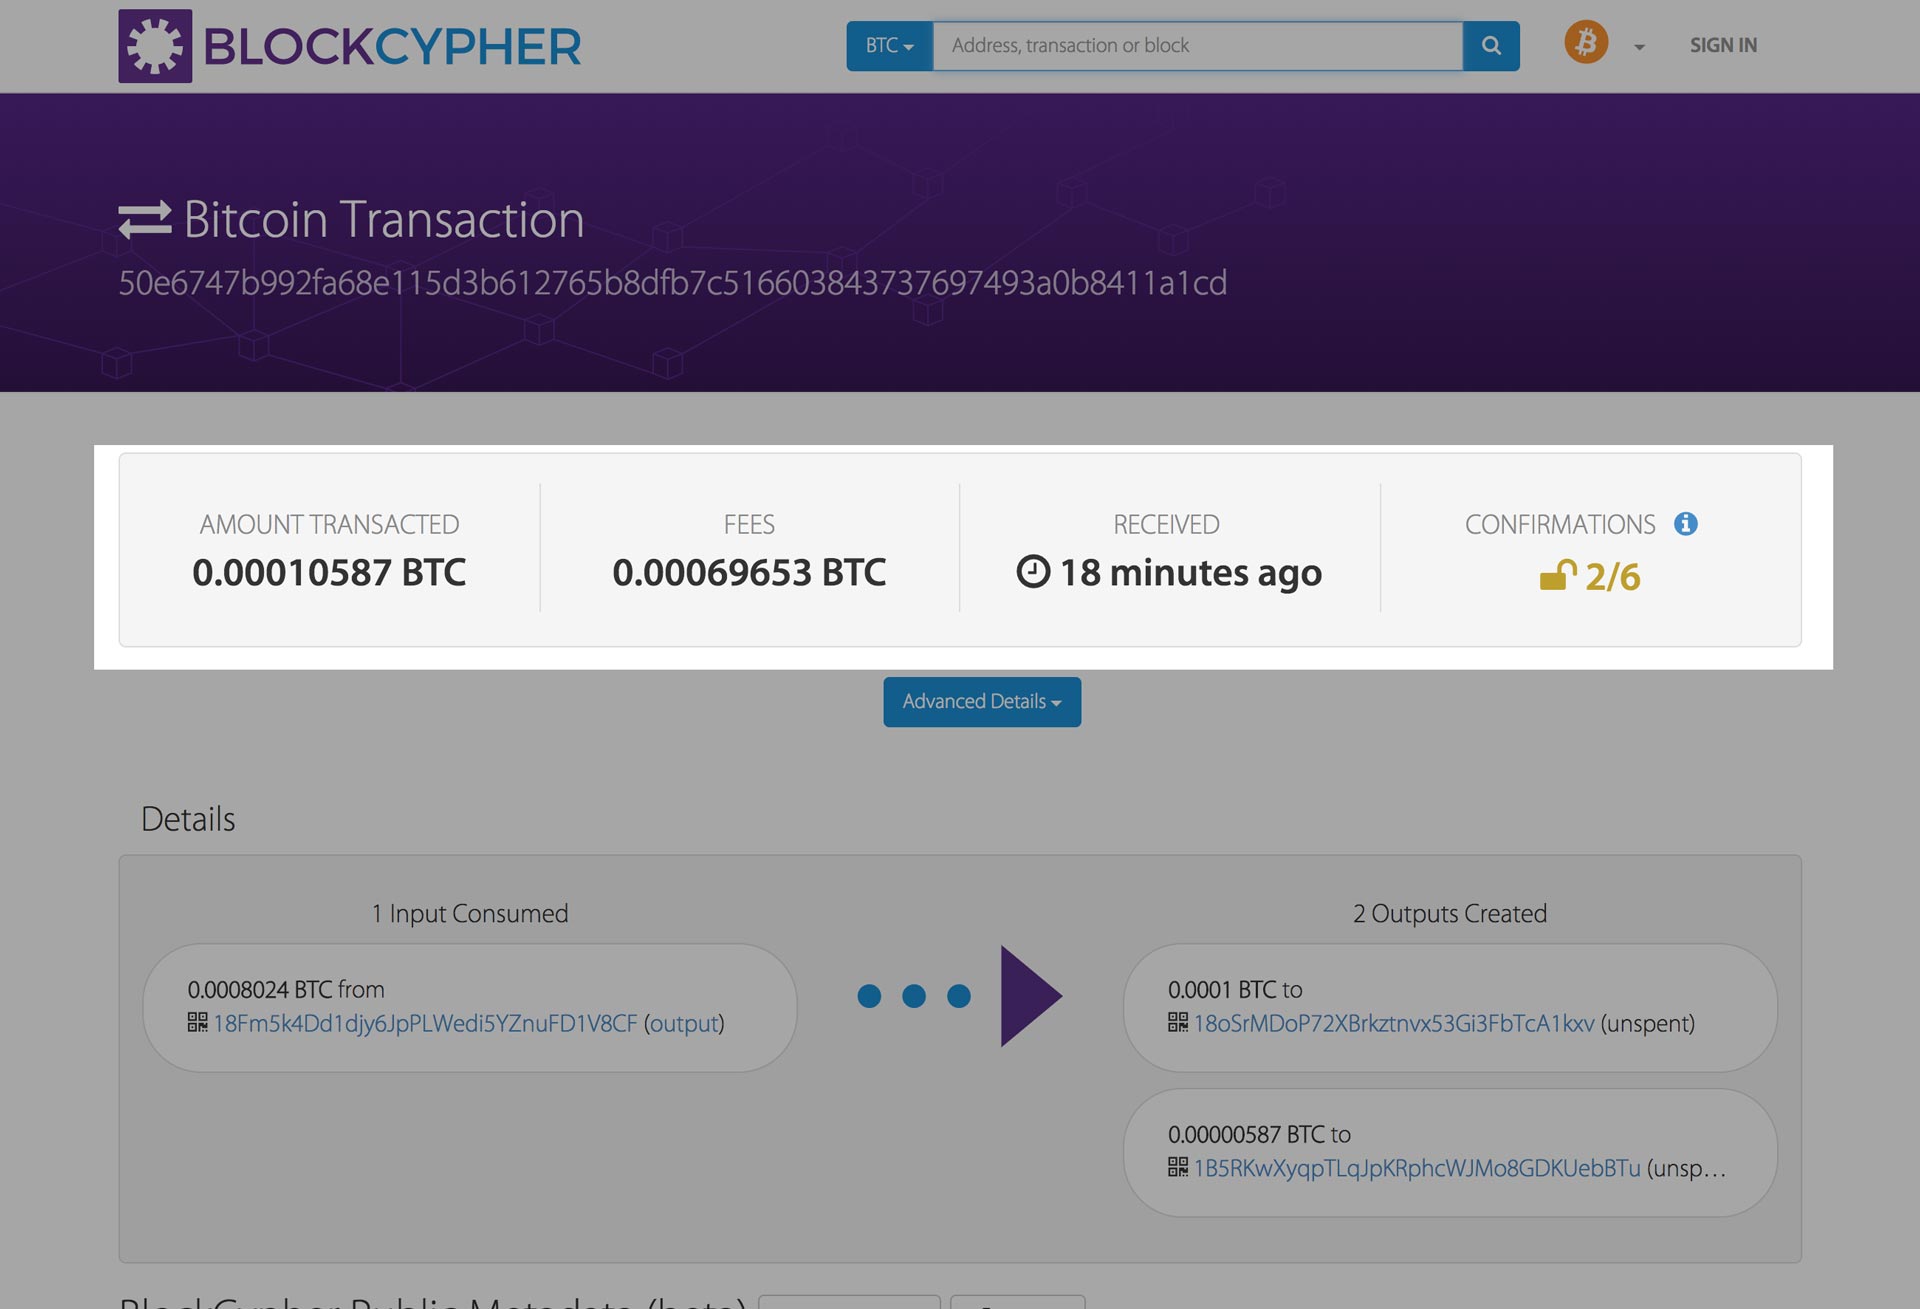Expand the Bitcoin logo dropdown arrow
This screenshot has height=1309, width=1920.
[1636, 45]
